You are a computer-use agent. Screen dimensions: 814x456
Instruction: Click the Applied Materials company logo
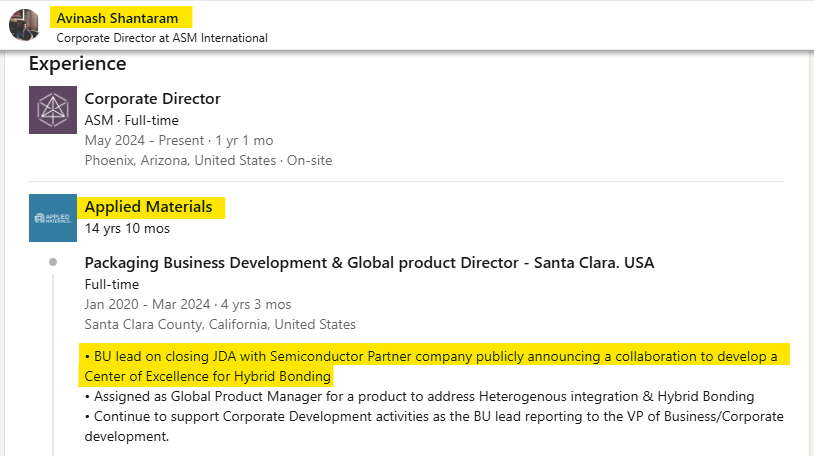coord(53,218)
